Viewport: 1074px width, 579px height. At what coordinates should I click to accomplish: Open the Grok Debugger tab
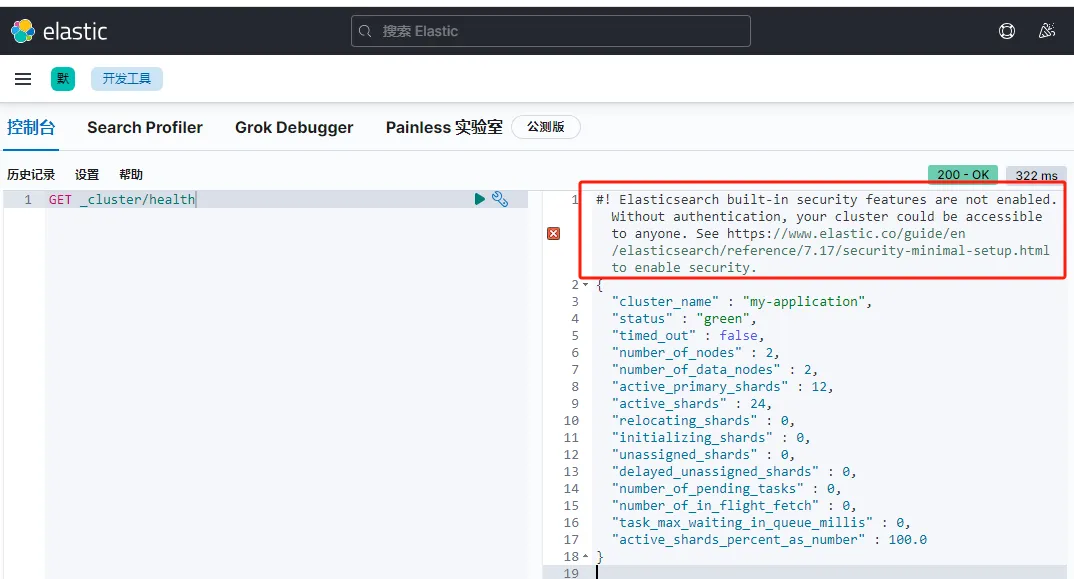pos(294,127)
